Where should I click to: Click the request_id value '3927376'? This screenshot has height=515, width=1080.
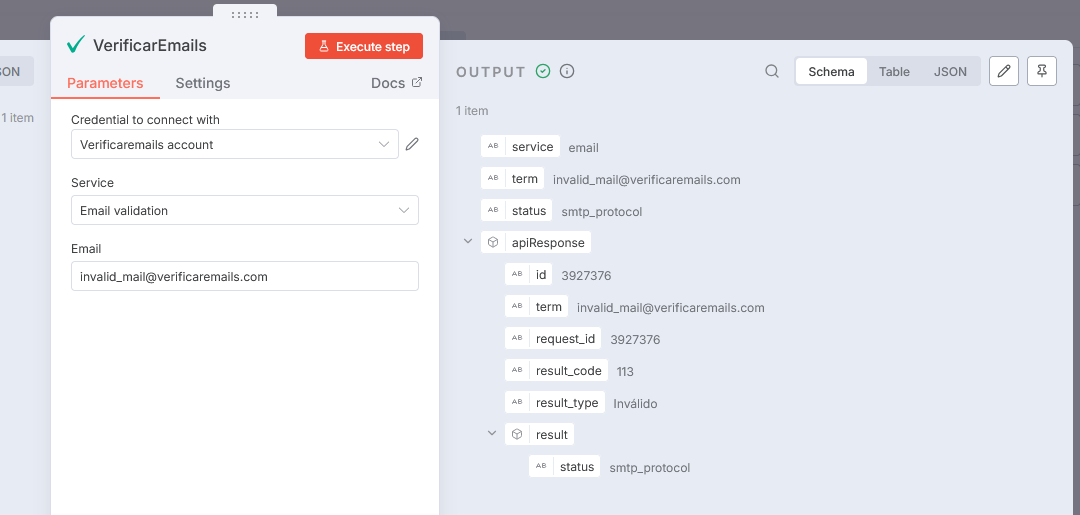pyautogui.click(x=635, y=339)
